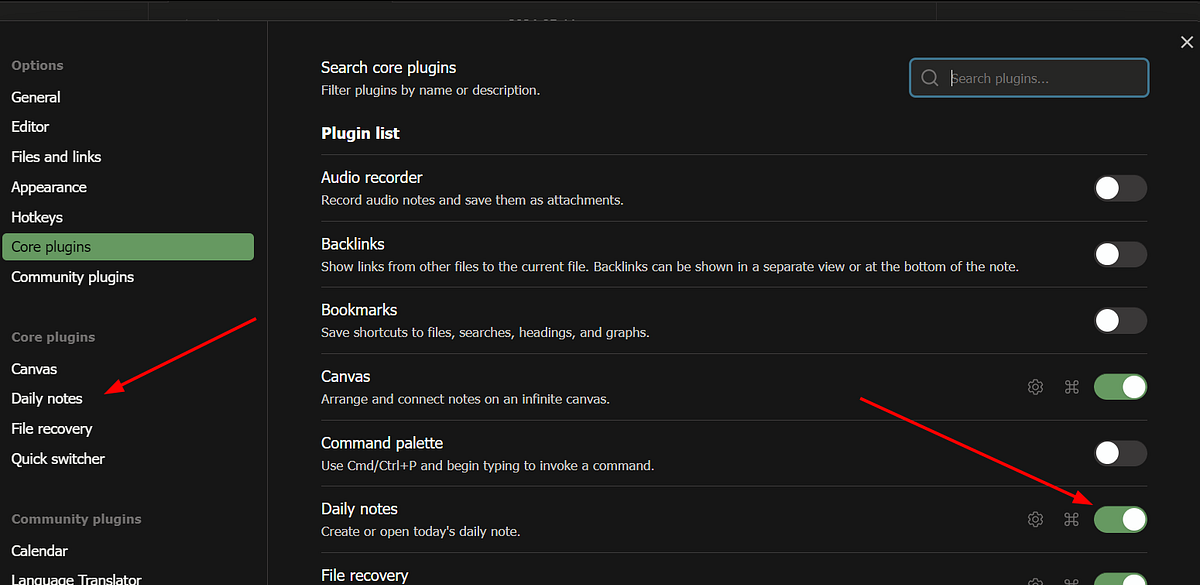Click 'Arrange and connect notes' description
Screen dimensions: 1200x585
pyautogui.click(x=465, y=399)
